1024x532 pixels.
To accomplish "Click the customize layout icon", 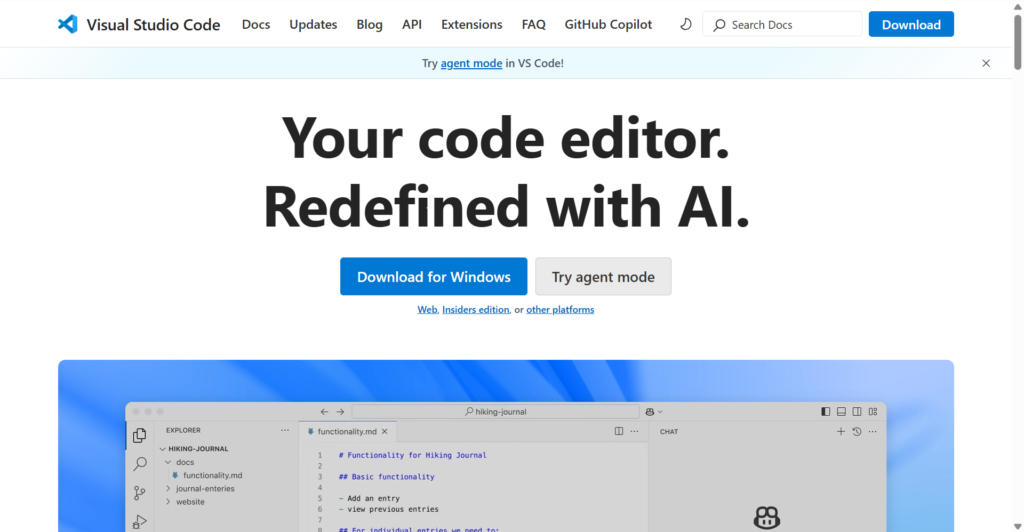I will 872,412.
